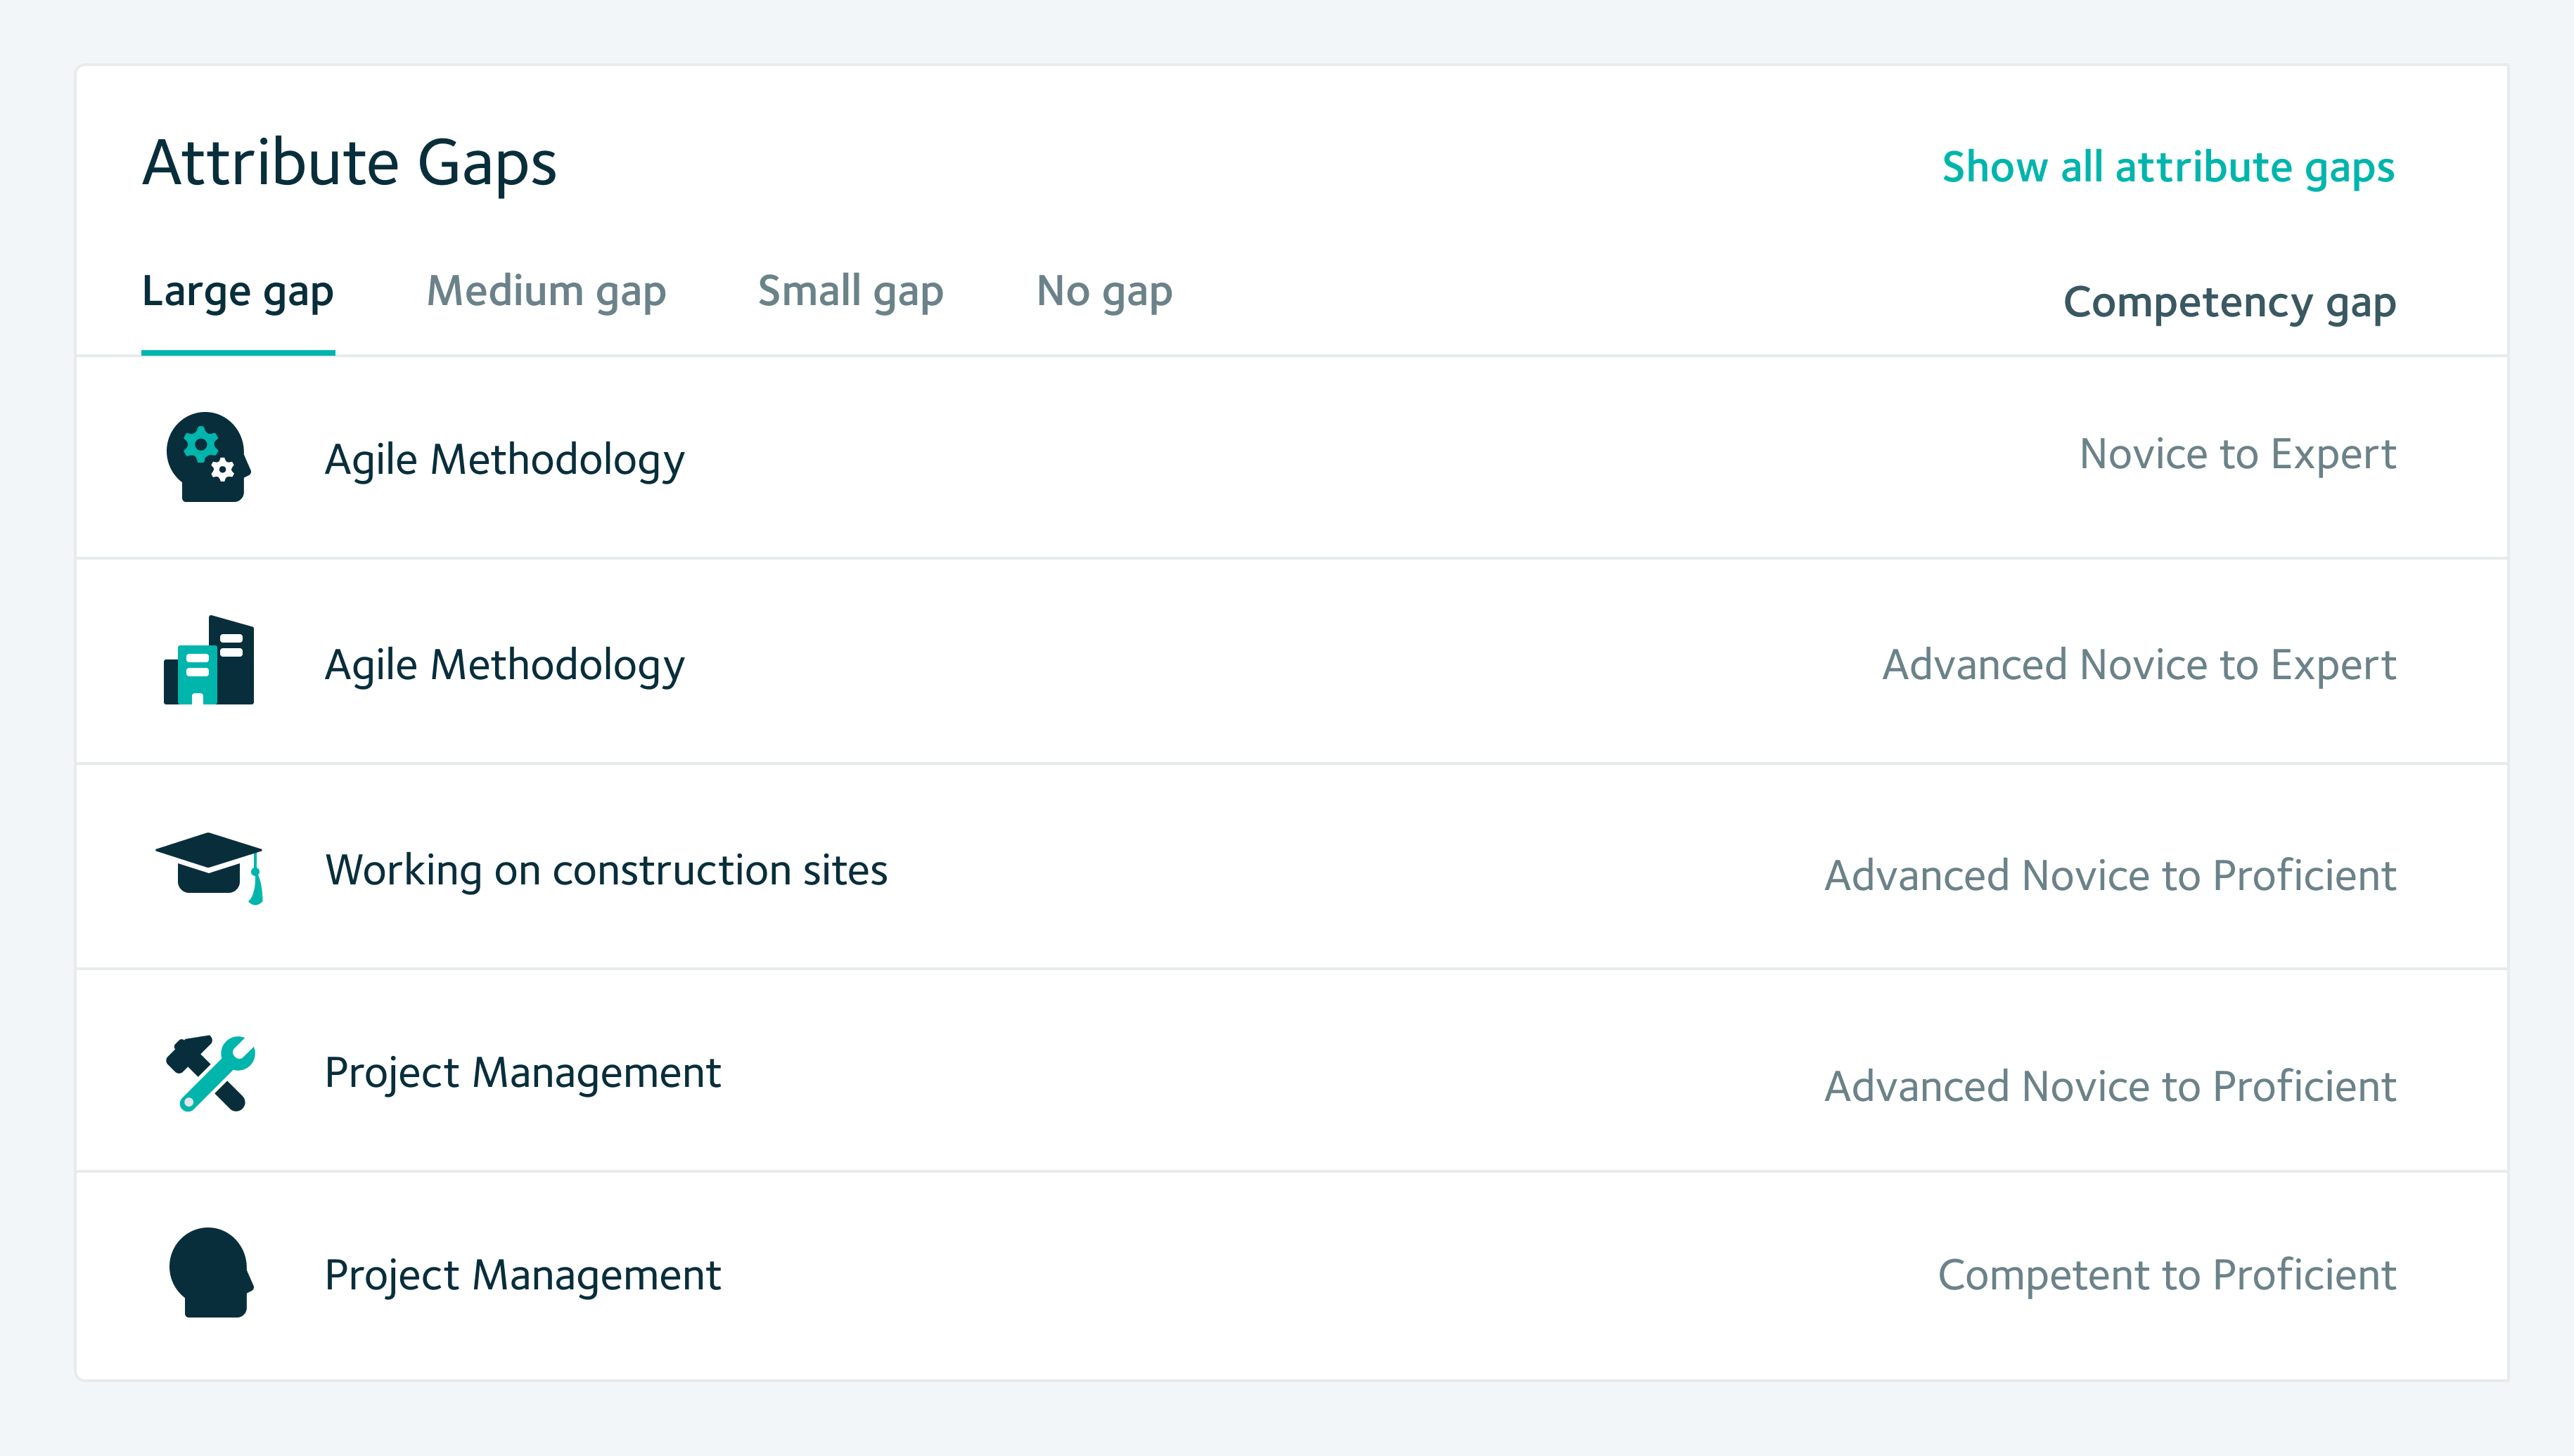The height and width of the screenshot is (1456, 2574).
Task: Show the No gap tab
Action: [1104, 292]
